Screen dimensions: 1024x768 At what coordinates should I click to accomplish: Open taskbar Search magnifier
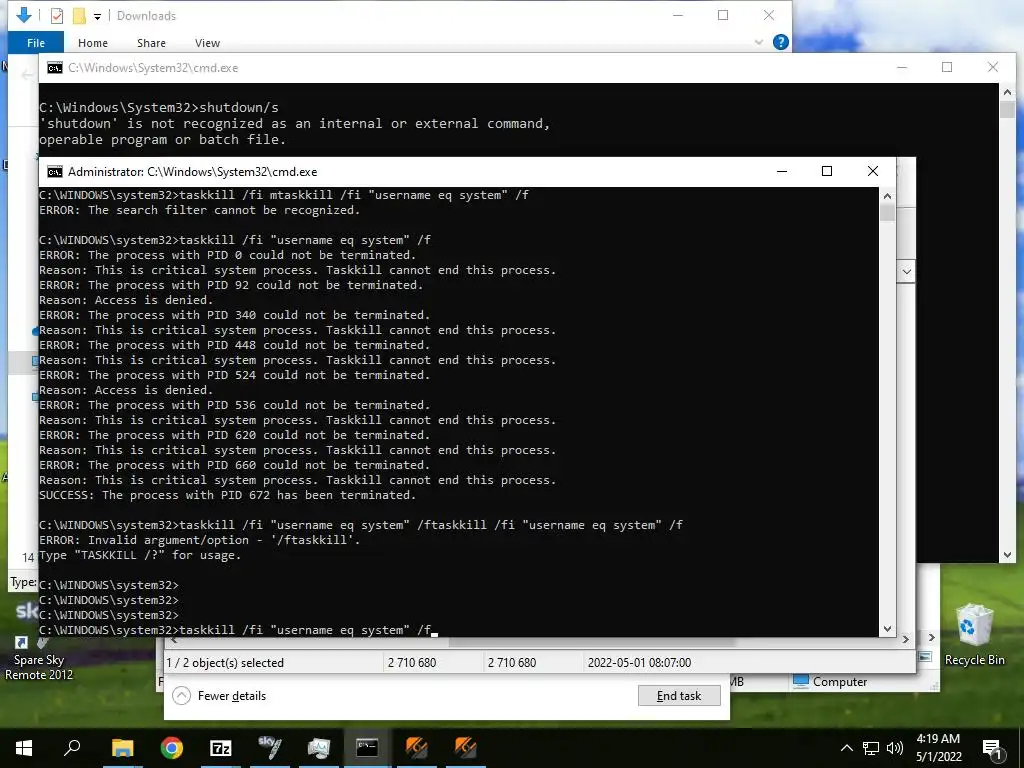(72, 748)
